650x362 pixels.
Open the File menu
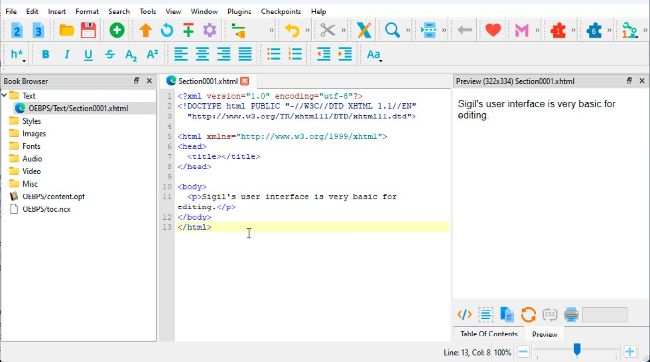tap(11, 12)
